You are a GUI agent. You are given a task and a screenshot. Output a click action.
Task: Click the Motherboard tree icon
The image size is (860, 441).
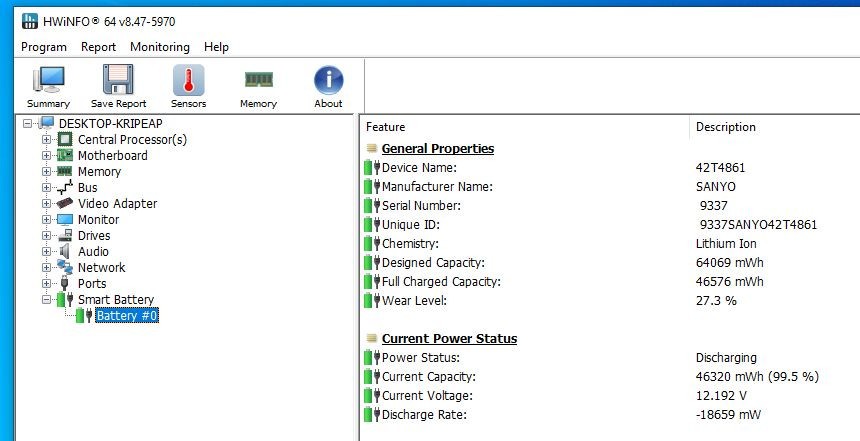[65, 155]
